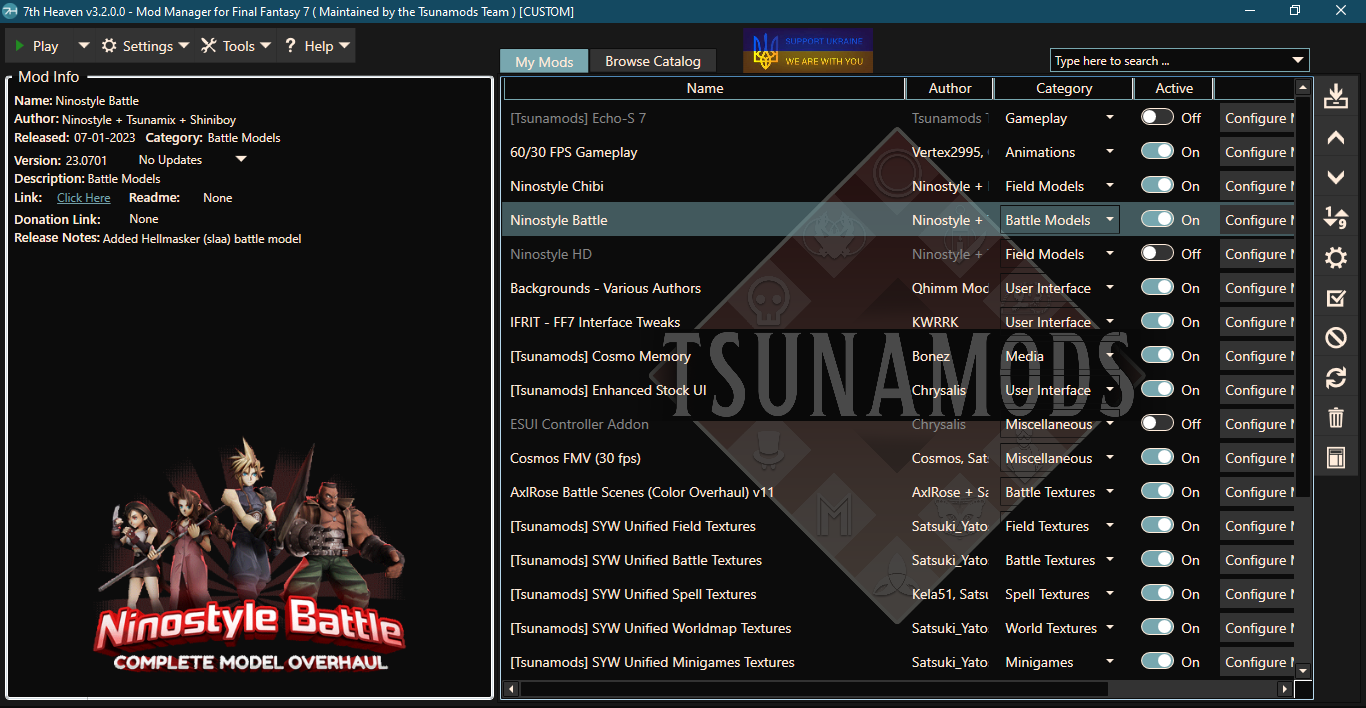Click the vertical scrollbar of mod list
Viewport: 1366px width, 708px height.
click(x=1302, y=297)
